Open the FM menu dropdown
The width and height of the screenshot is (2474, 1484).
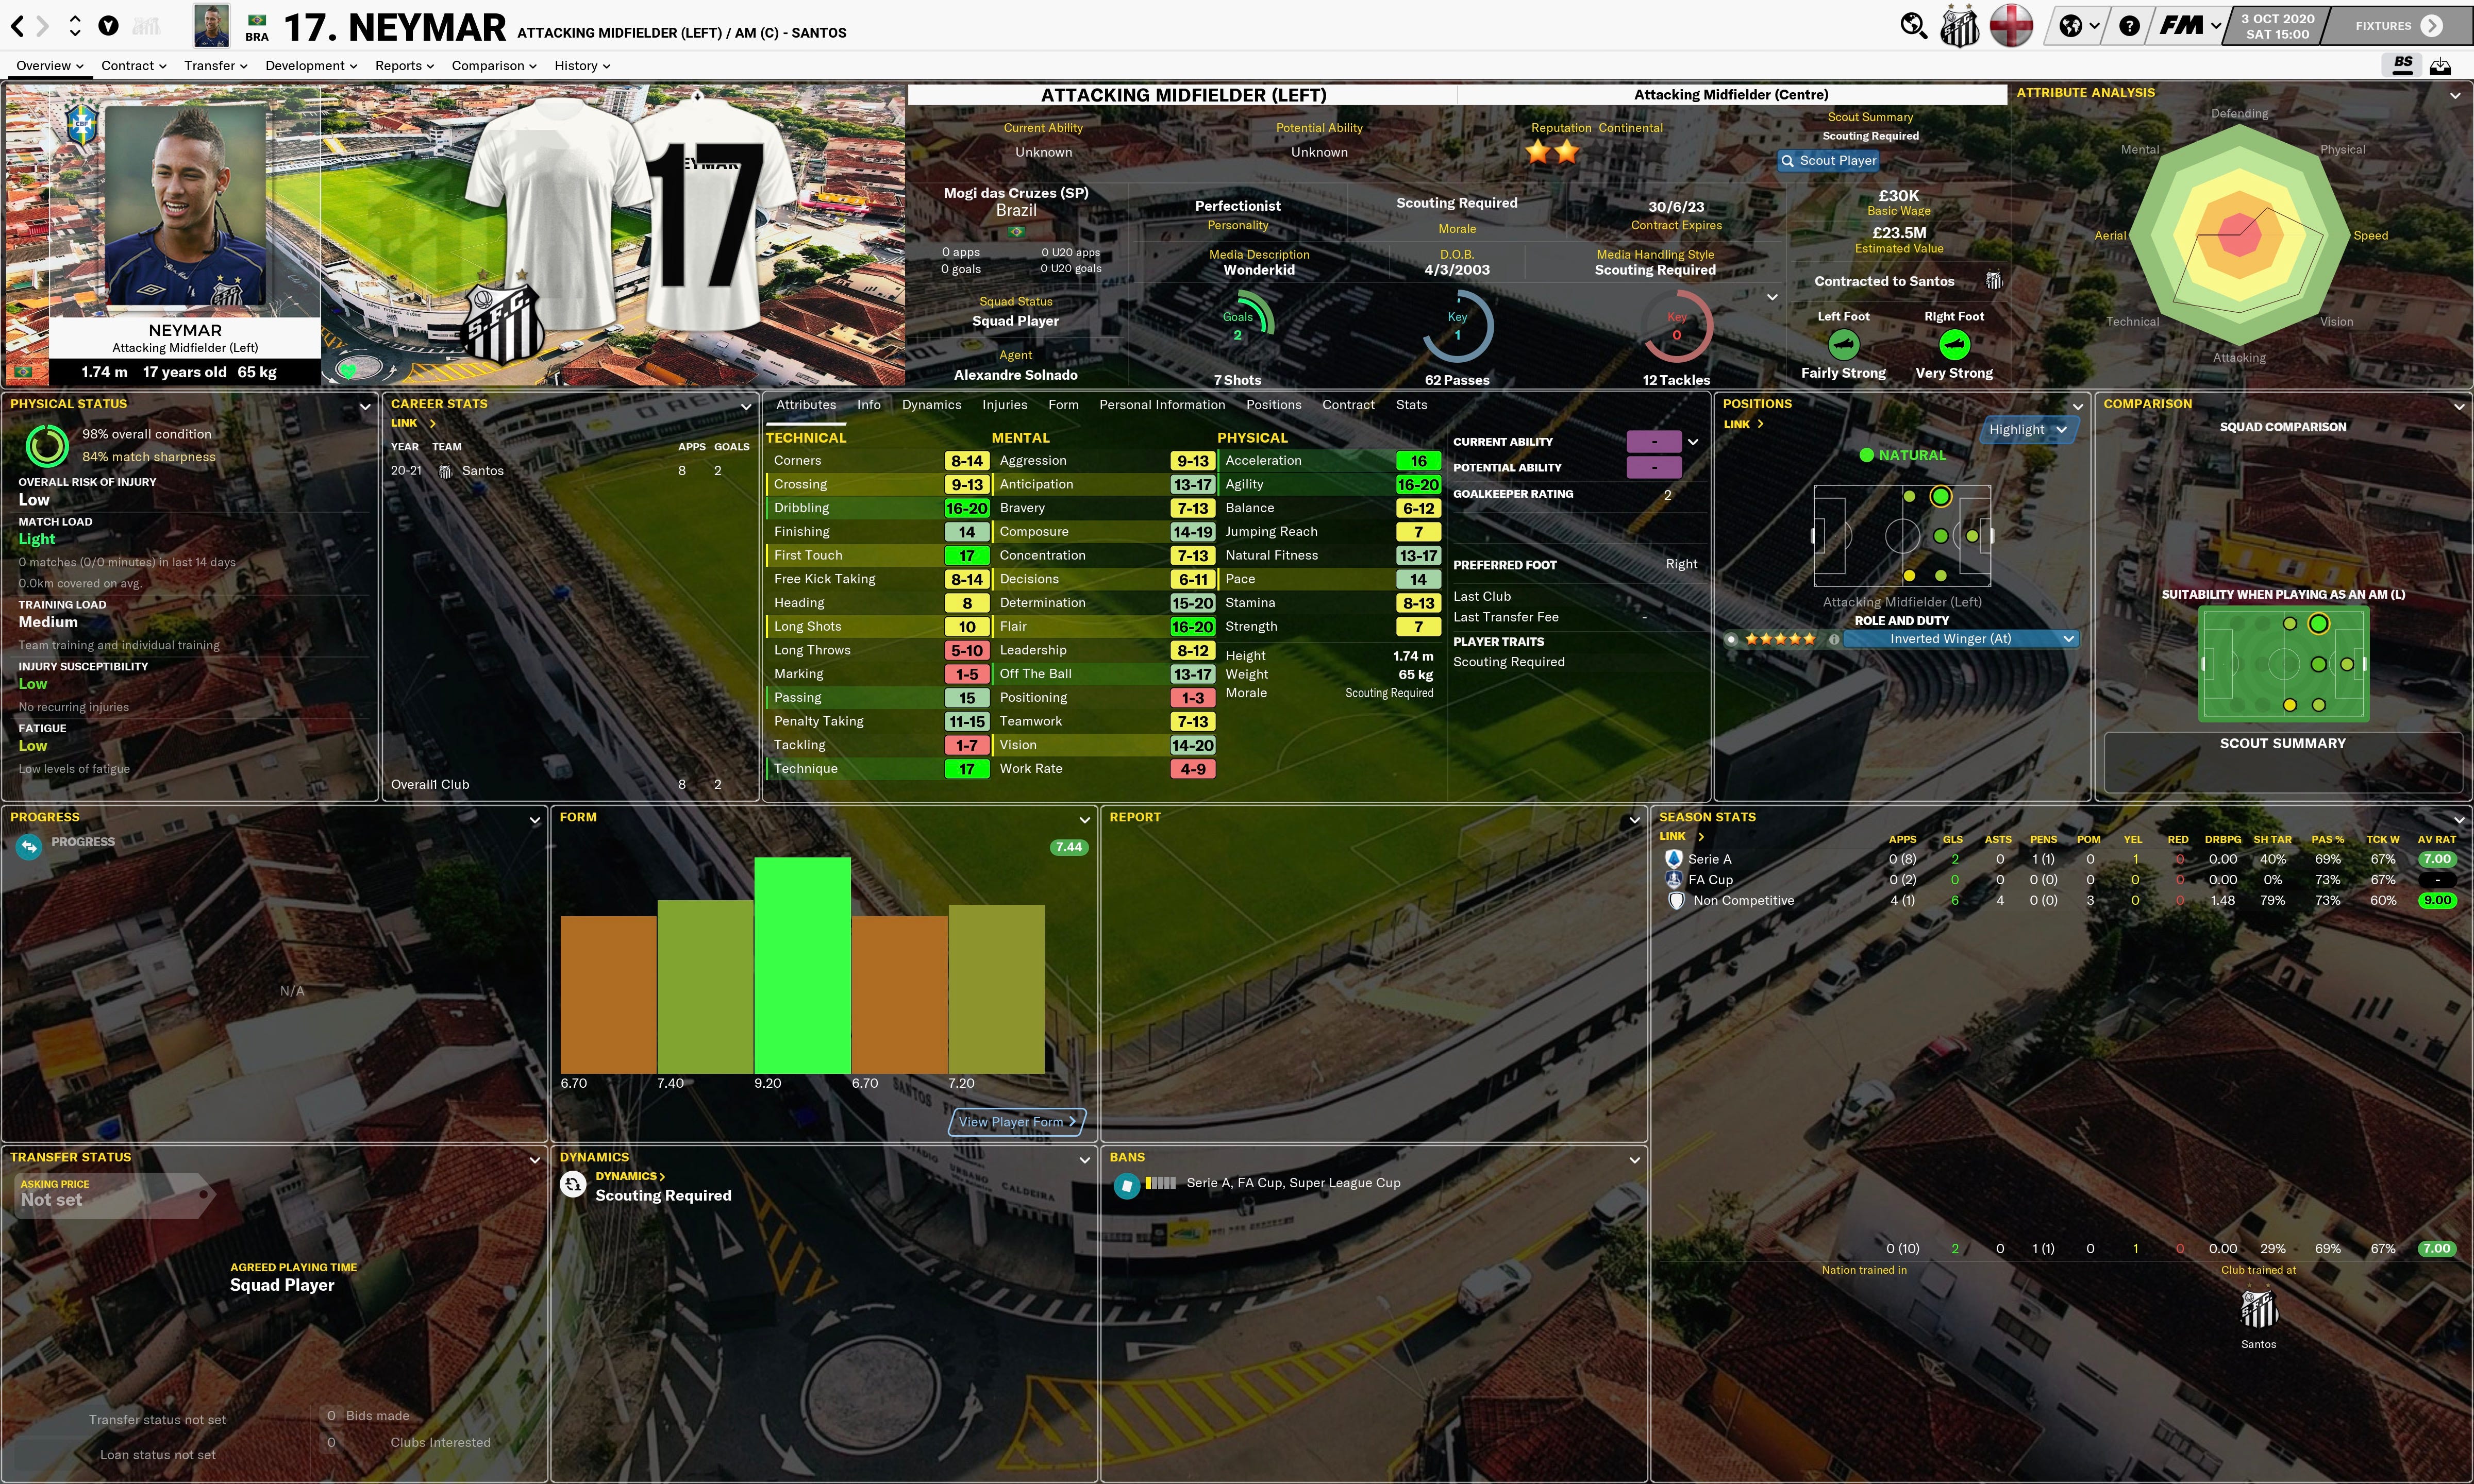[x=2189, y=26]
